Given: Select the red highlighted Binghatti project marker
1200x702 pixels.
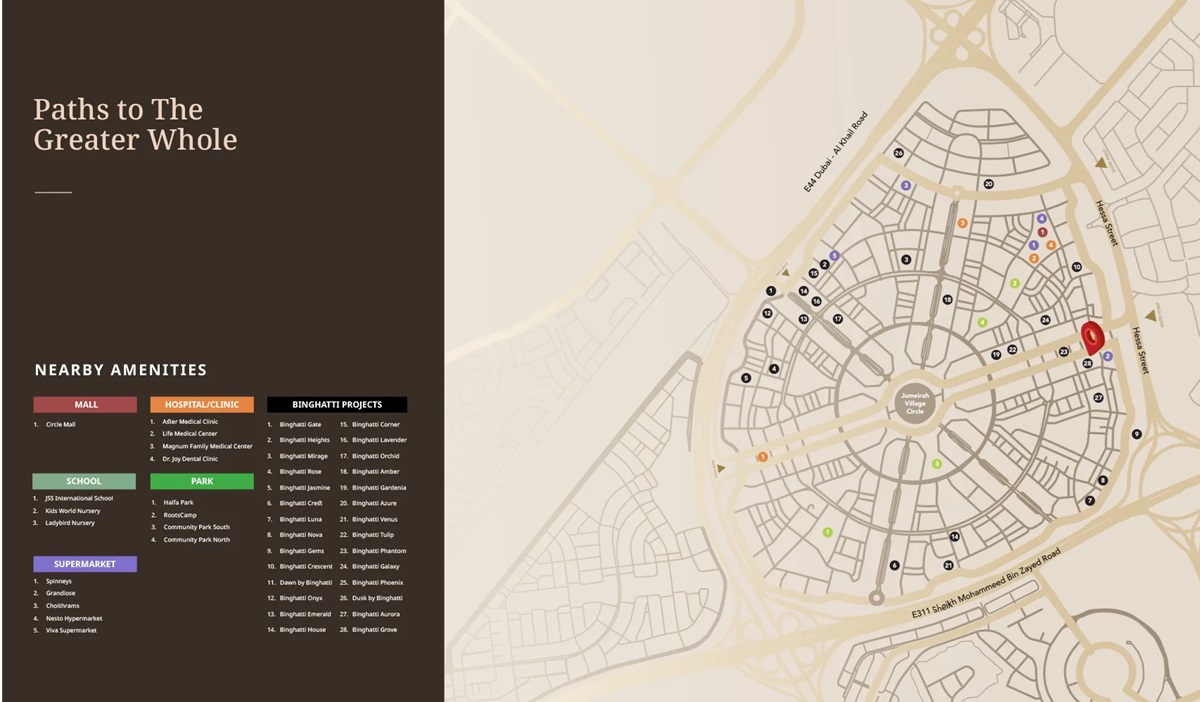Looking at the screenshot, I should [x=1091, y=337].
